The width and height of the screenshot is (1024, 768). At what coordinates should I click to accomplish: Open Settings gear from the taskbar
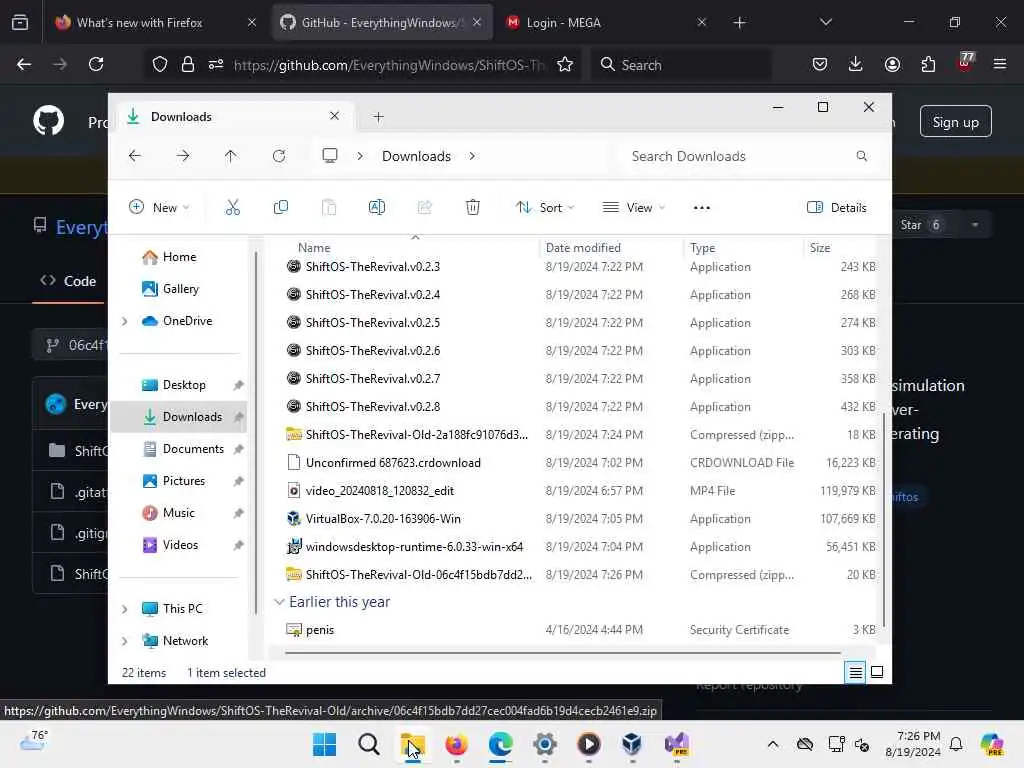coord(545,744)
